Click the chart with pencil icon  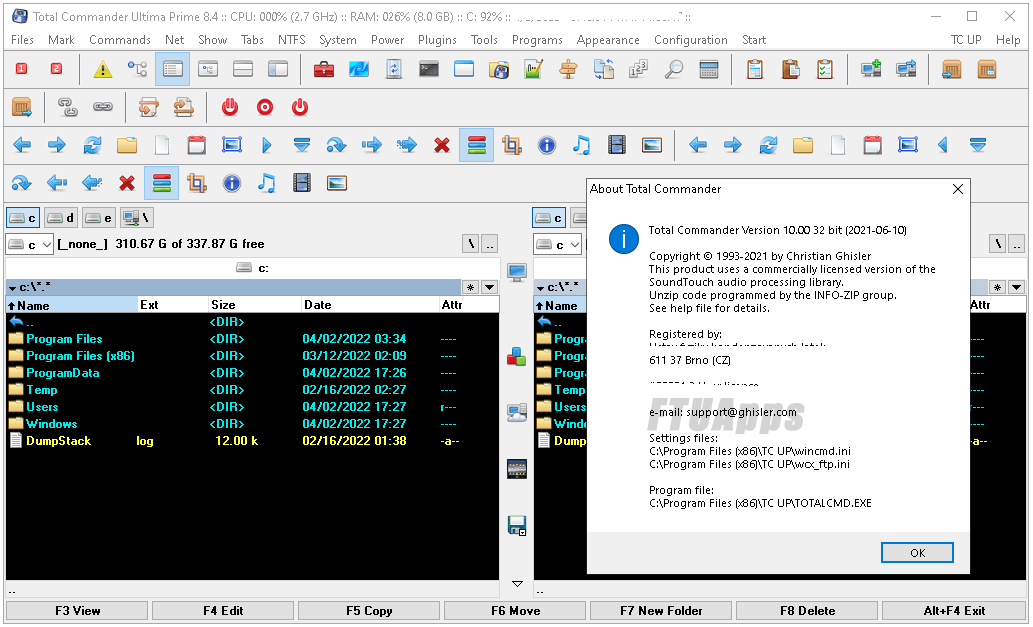pos(533,69)
